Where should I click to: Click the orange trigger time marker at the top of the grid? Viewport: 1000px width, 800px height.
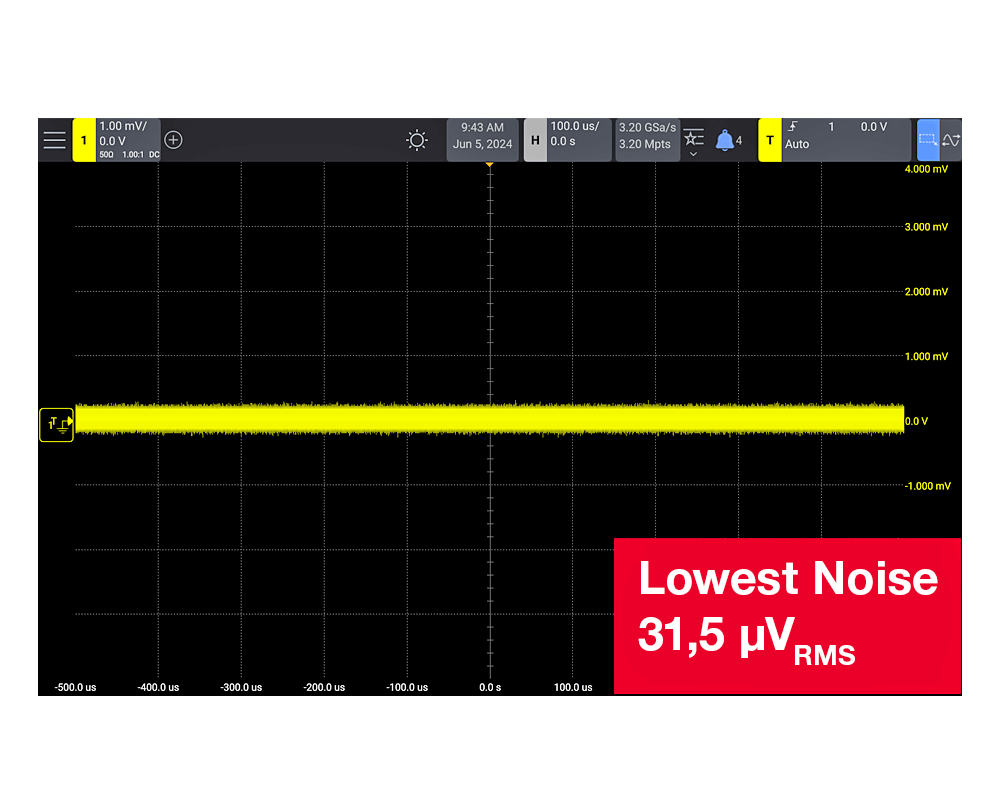(x=490, y=165)
